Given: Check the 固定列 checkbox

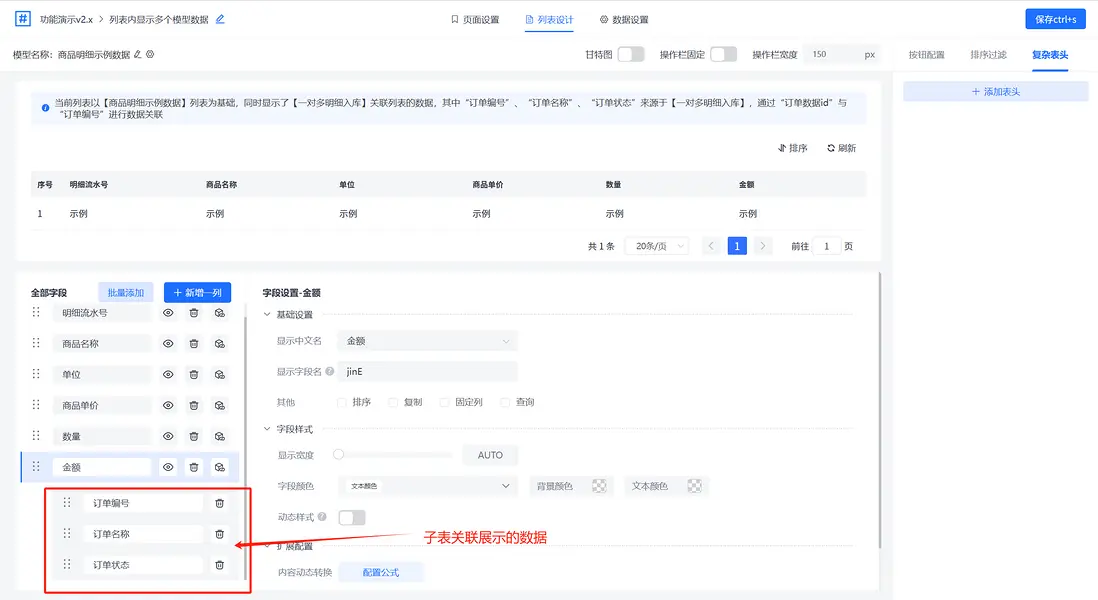Looking at the screenshot, I should tap(444, 402).
